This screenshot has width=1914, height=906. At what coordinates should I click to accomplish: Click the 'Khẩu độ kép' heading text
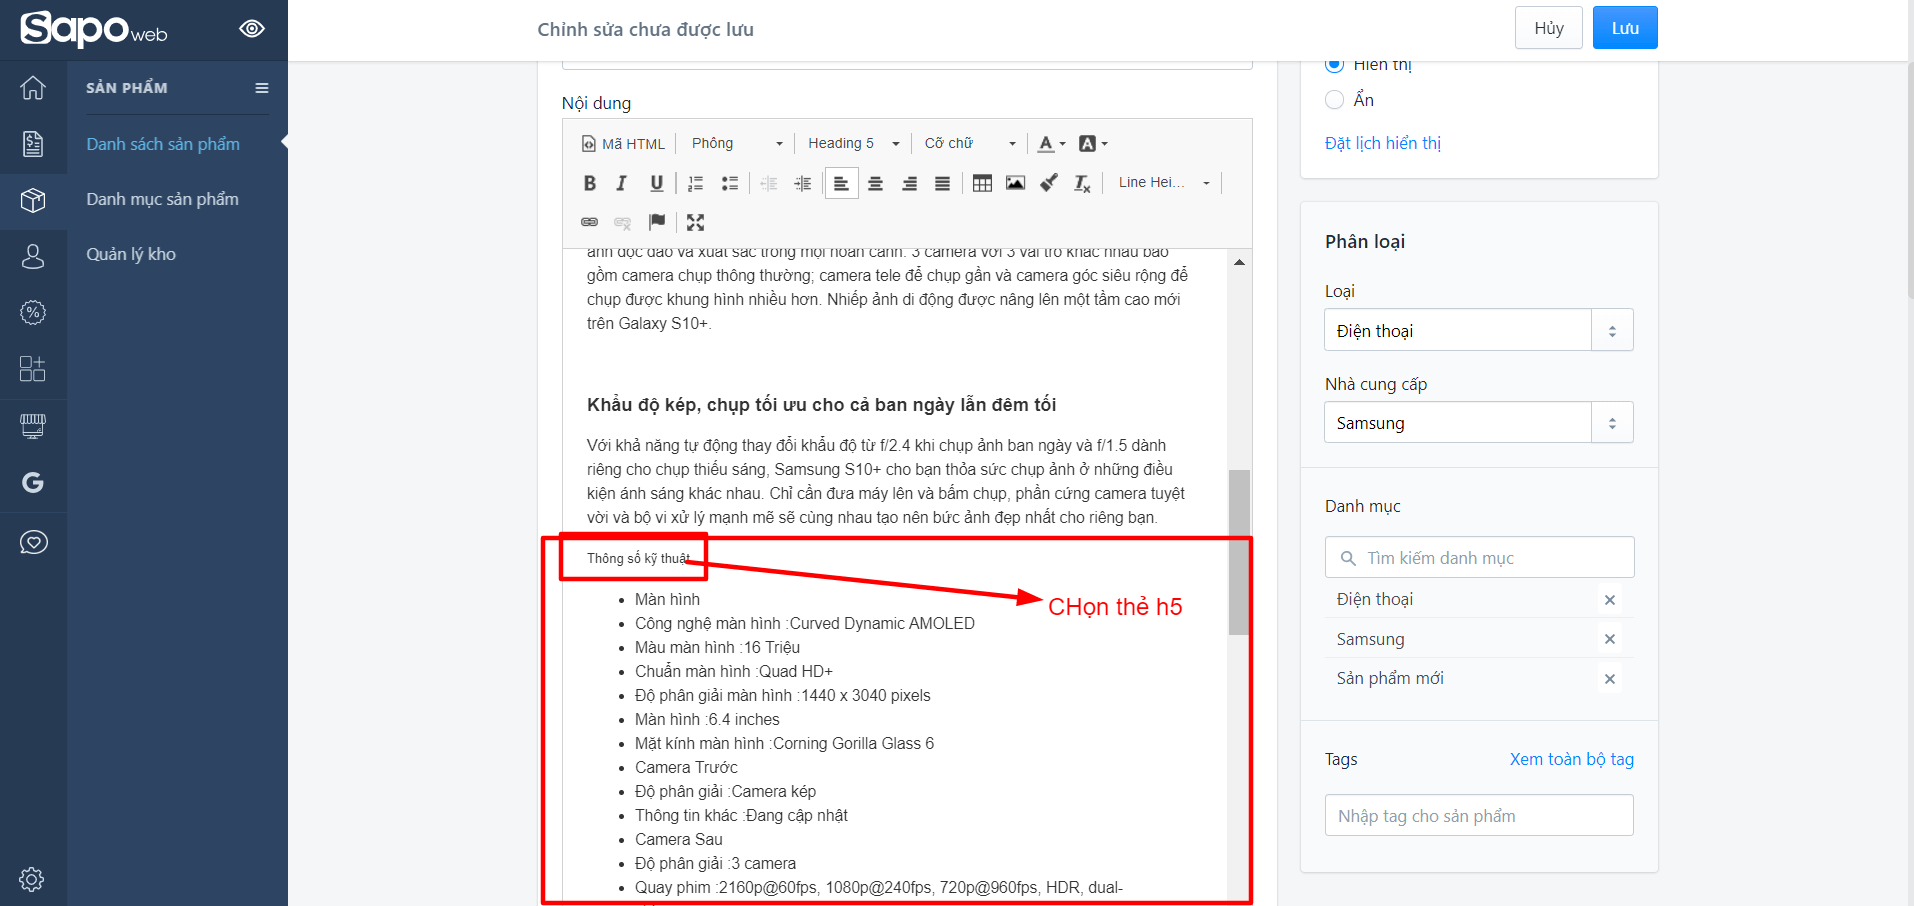click(x=821, y=404)
